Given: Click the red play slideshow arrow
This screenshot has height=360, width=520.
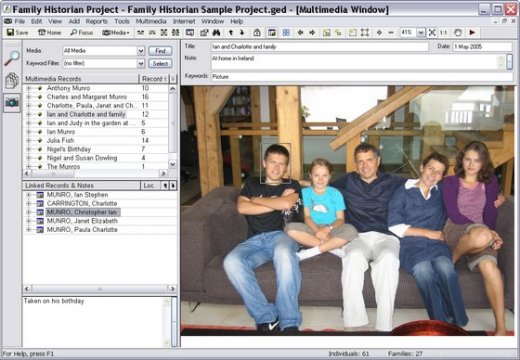Looking at the screenshot, I should pyautogui.click(x=472, y=32).
